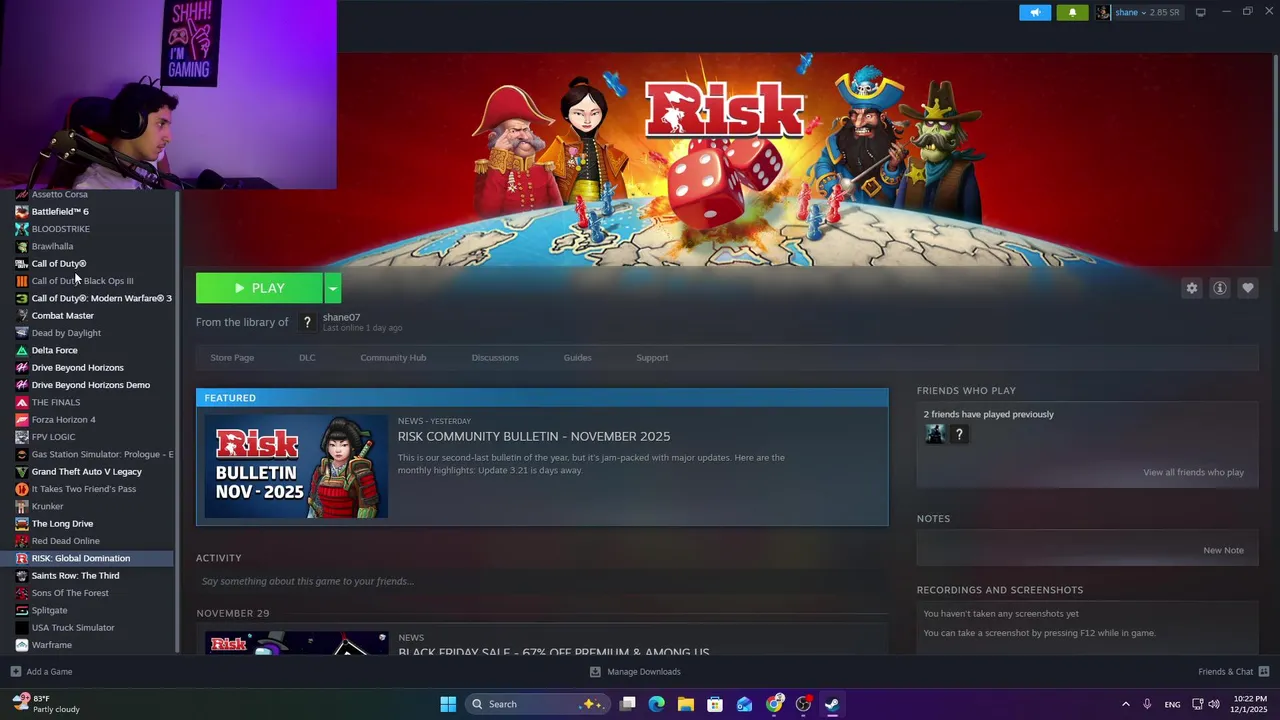Click the megaphone announcements icon
This screenshot has height=720, width=1280.
[1035, 13]
